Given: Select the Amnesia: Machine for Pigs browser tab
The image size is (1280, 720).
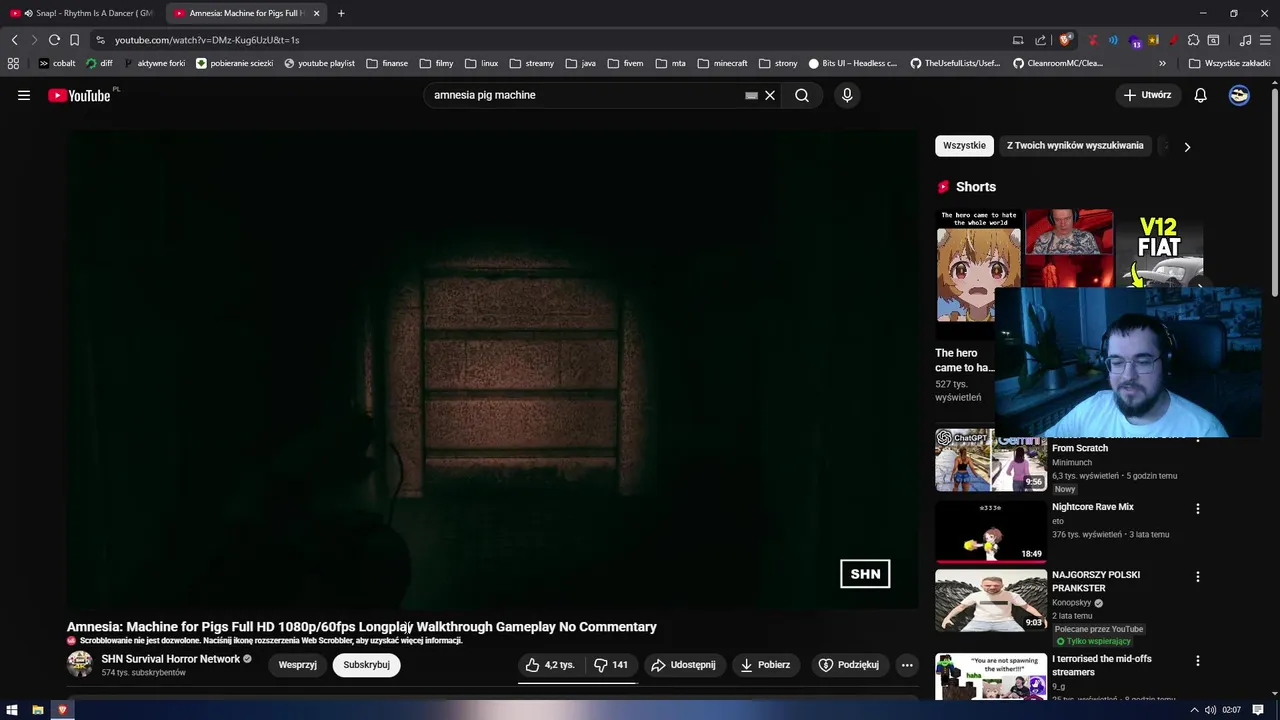Looking at the screenshot, I should coord(246,13).
